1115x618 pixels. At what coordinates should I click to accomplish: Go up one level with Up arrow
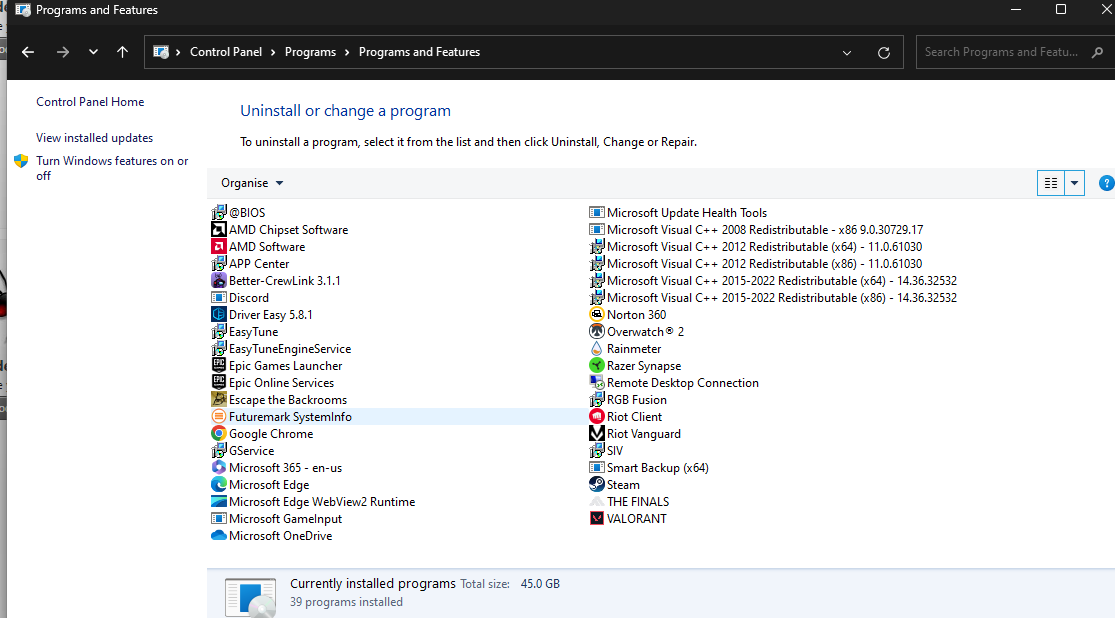tap(122, 52)
